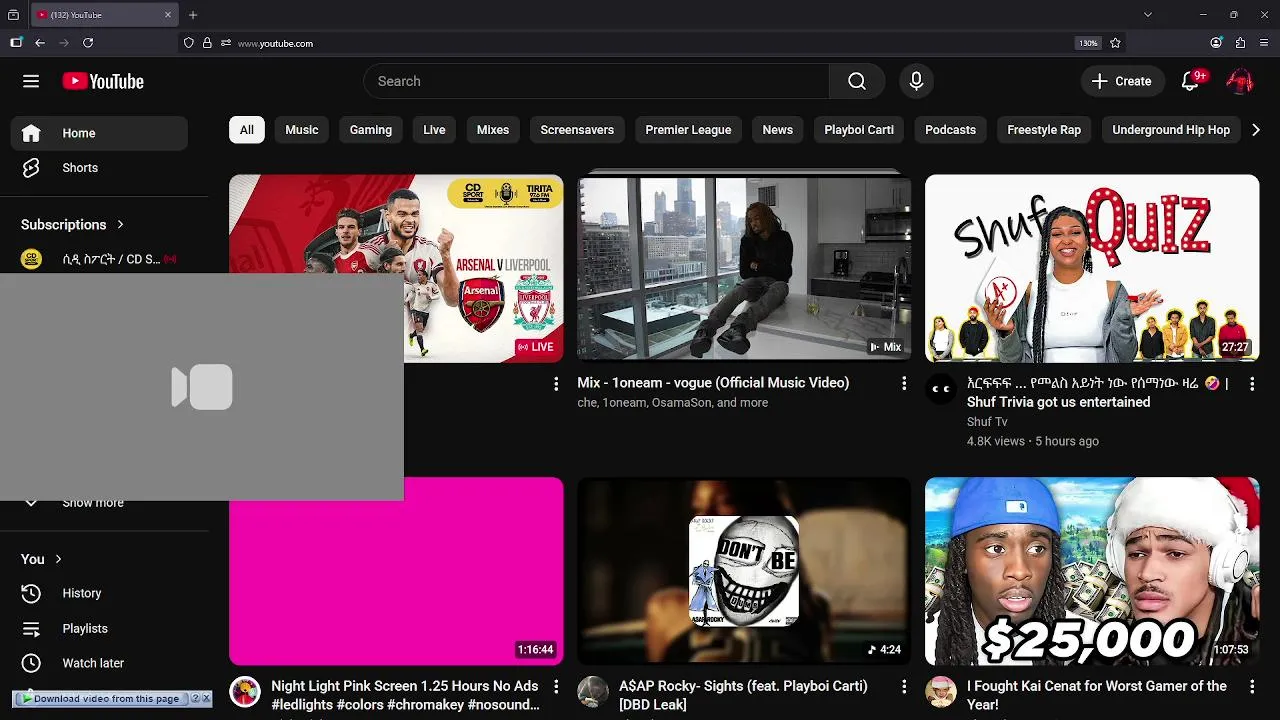The image size is (1280, 720).
Task: Open the Night Light video channel avatar
Action: click(x=245, y=692)
